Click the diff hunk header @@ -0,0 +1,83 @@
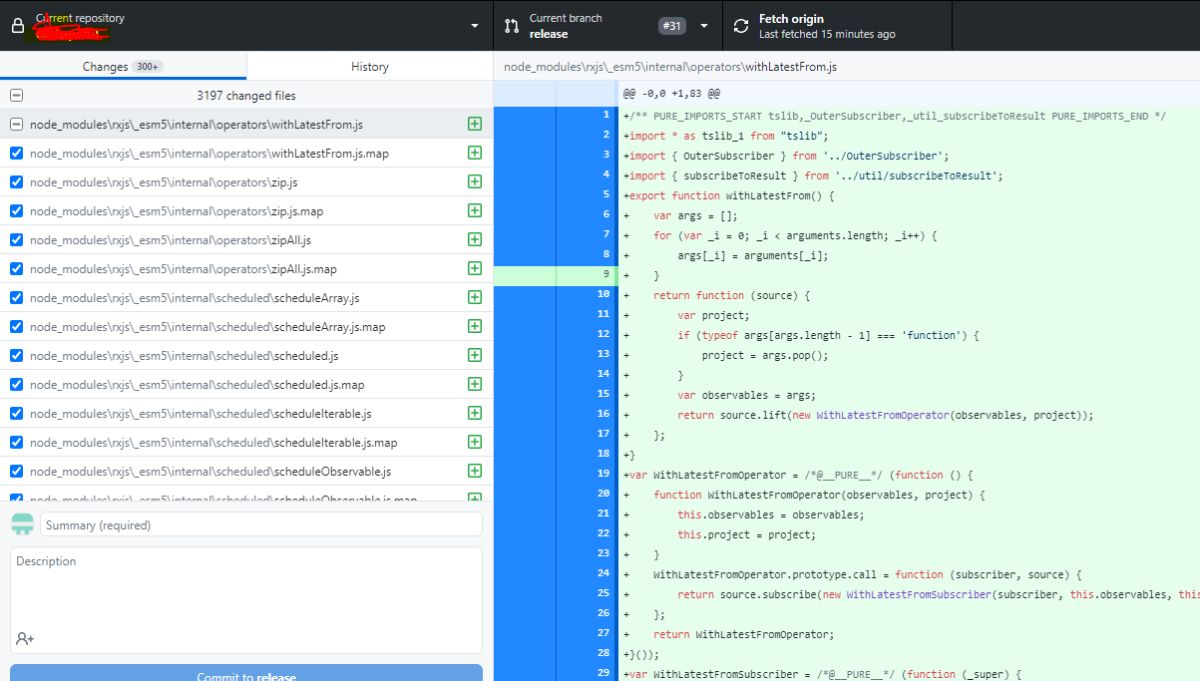1200x681 pixels. click(671, 93)
